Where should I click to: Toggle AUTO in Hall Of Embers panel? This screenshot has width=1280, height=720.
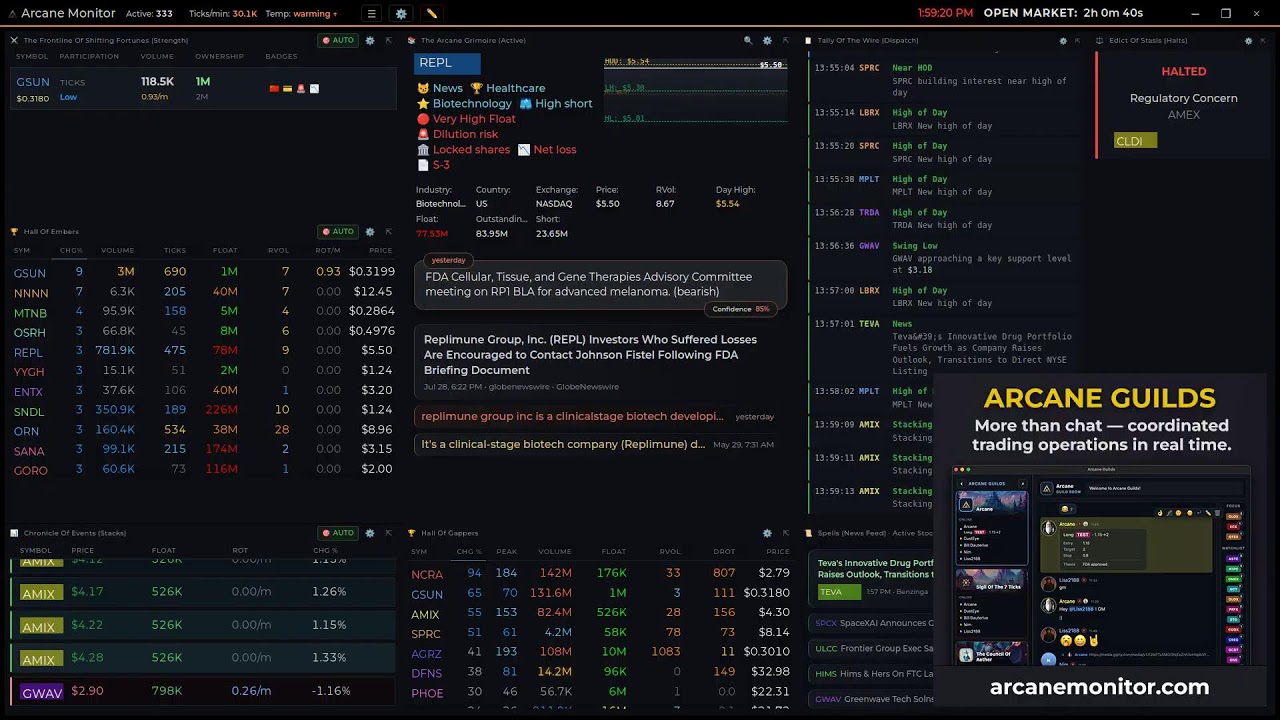[338, 231]
